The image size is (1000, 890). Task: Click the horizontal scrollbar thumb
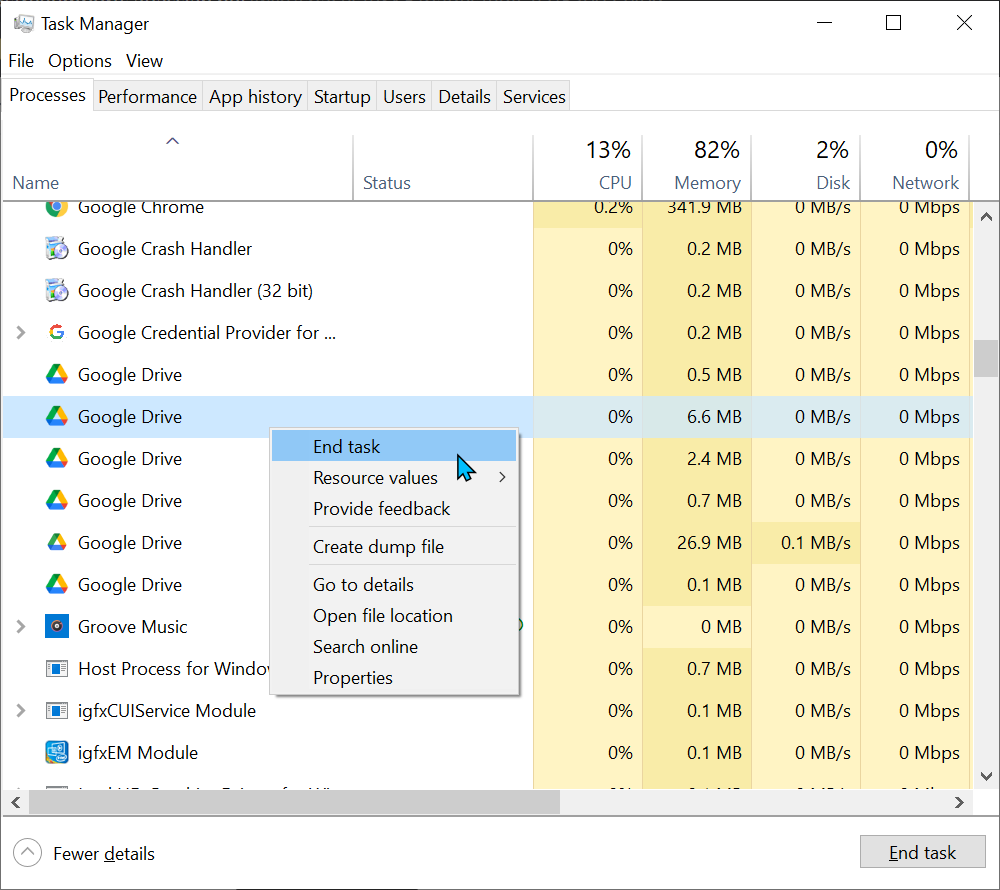click(x=294, y=803)
